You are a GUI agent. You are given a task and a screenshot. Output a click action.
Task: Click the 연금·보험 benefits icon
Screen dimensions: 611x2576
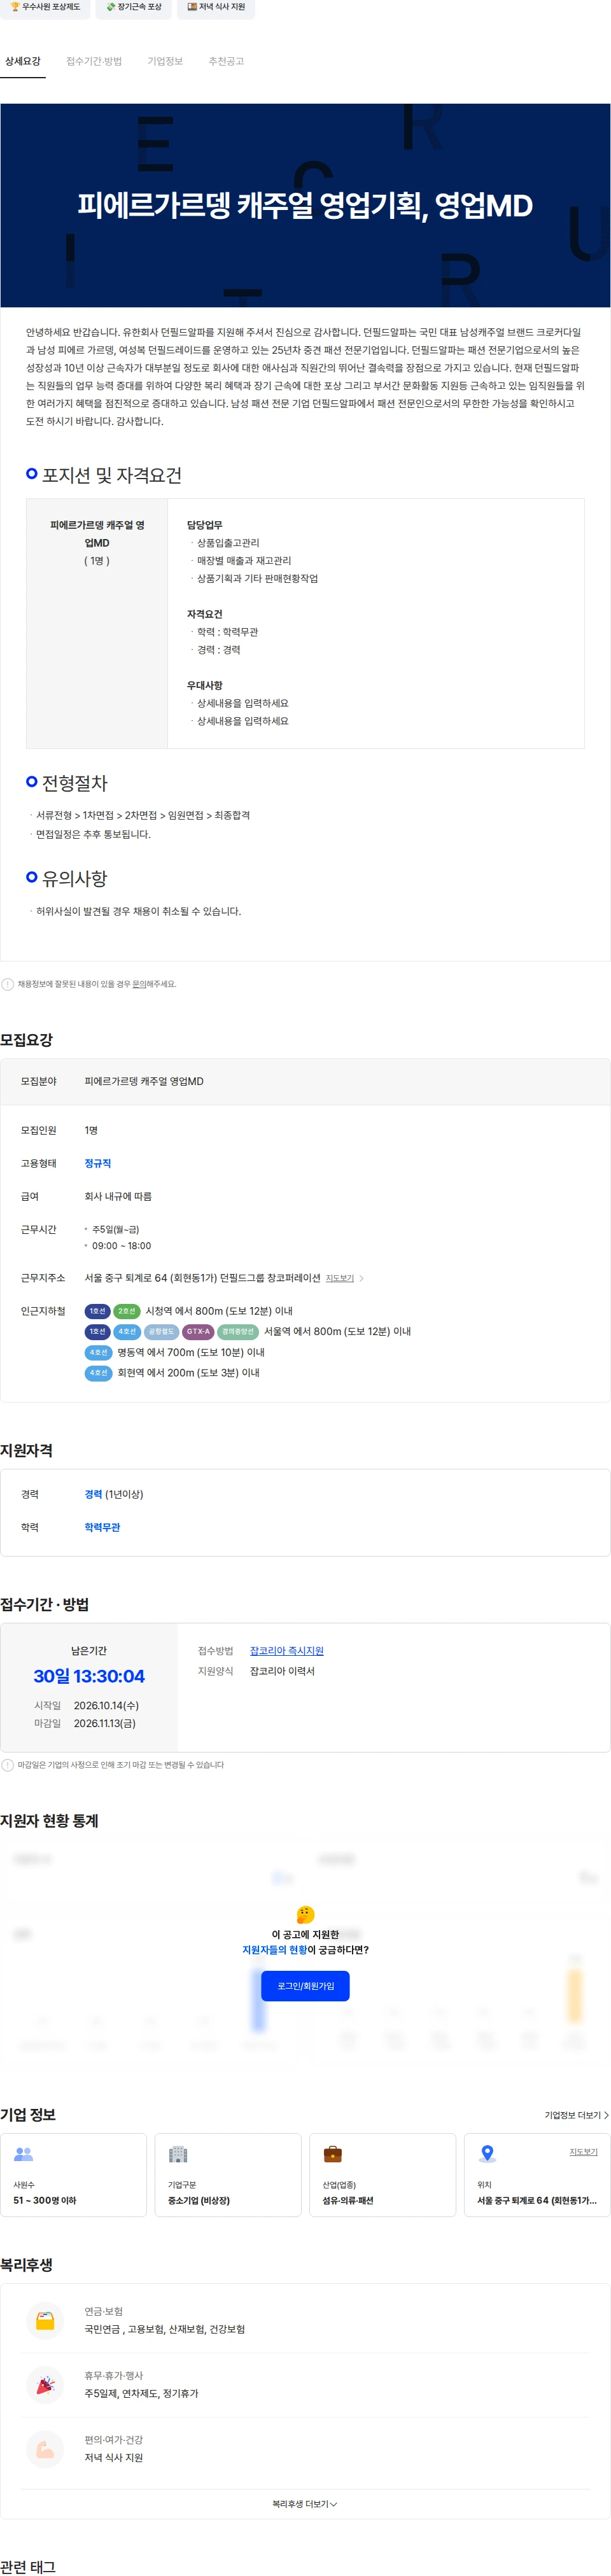pyautogui.click(x=45, y=2321)
